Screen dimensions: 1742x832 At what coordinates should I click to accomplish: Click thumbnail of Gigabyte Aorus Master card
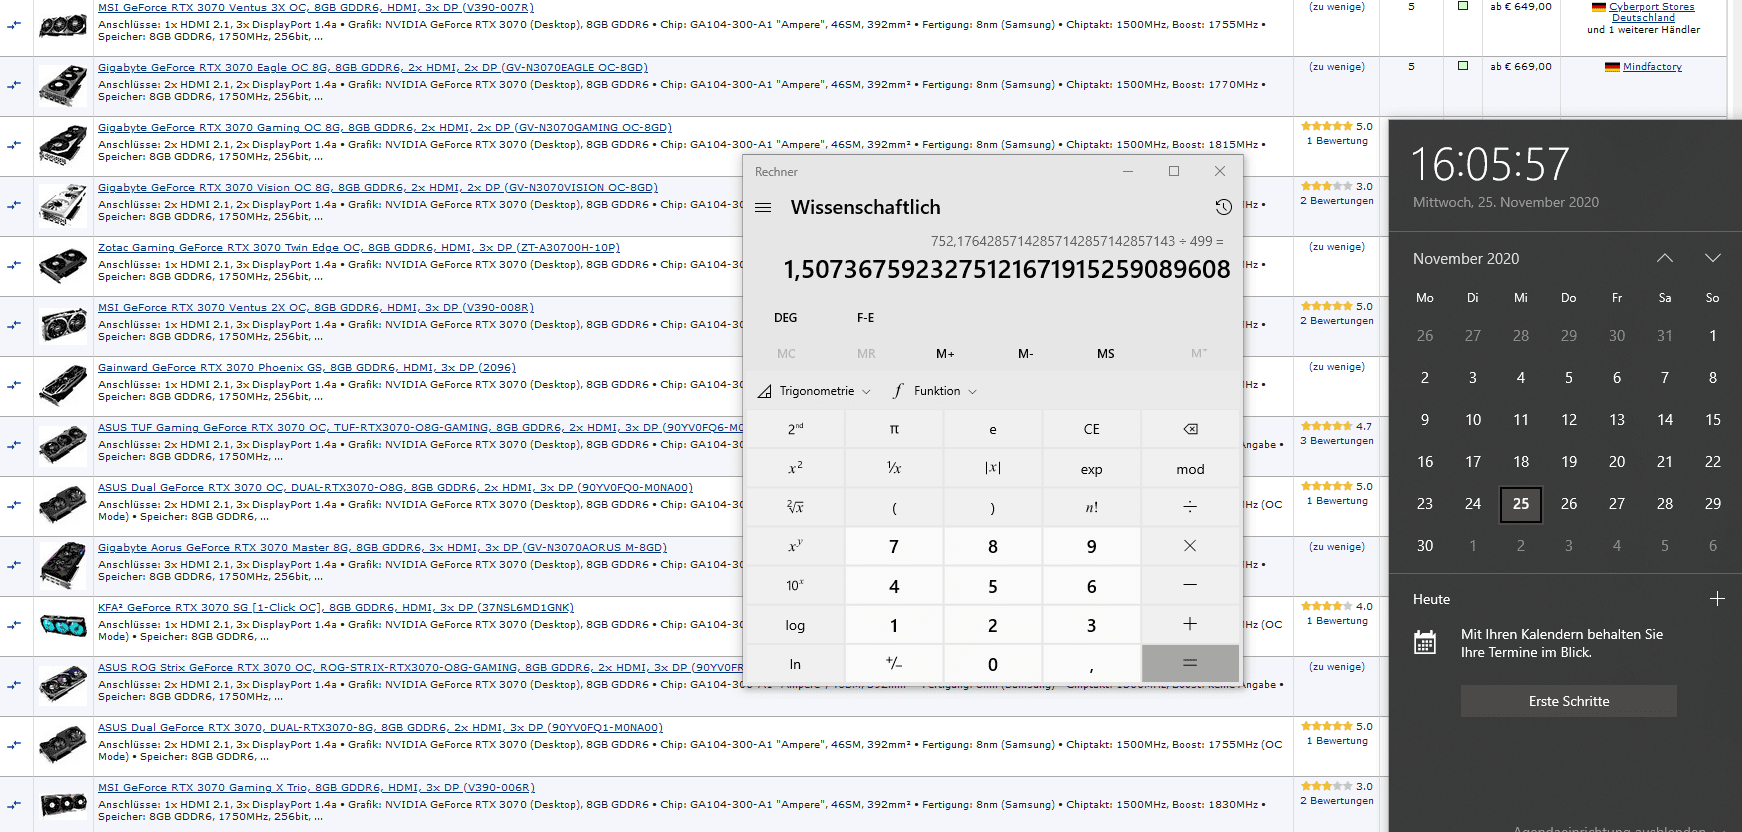click(x=63, y=565)
